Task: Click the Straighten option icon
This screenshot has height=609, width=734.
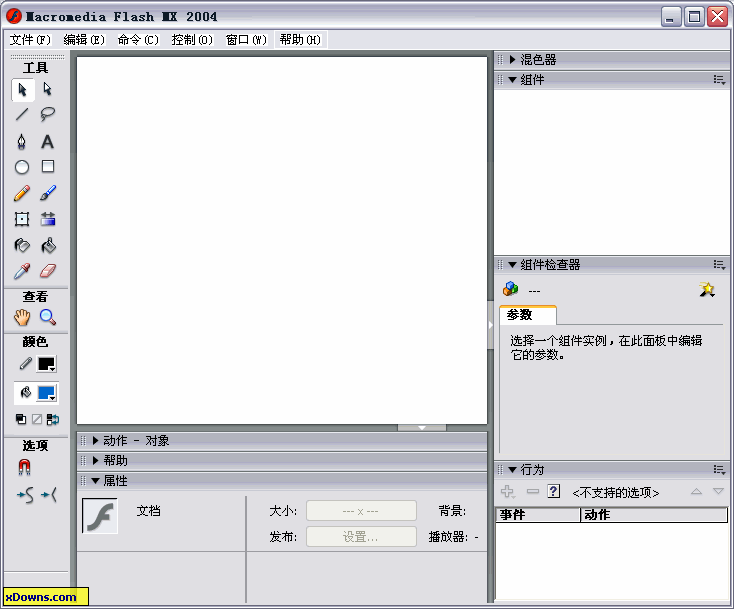Action: tap(49, 495)
